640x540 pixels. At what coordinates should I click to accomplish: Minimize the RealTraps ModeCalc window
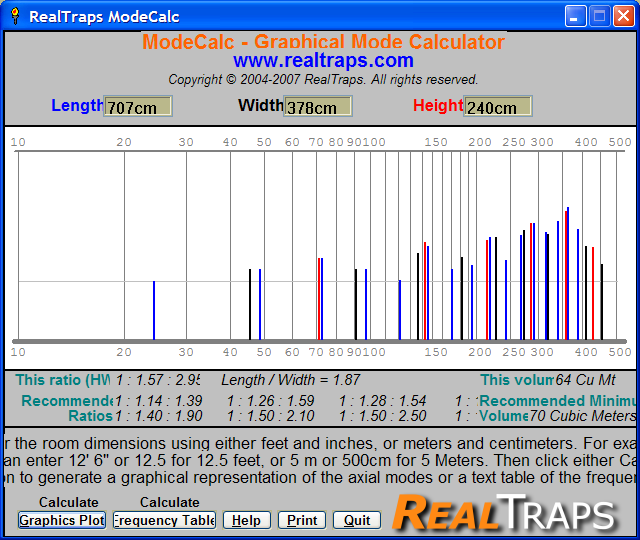tap(575, 17)
